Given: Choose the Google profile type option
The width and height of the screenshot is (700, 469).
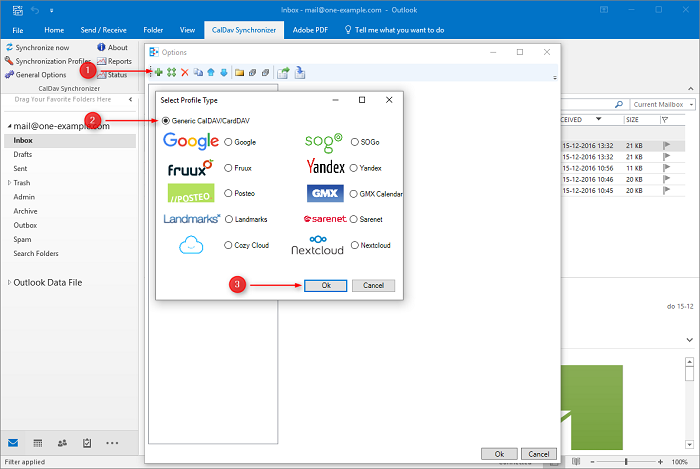Looking at the screenshot, I should pos(229,142).
